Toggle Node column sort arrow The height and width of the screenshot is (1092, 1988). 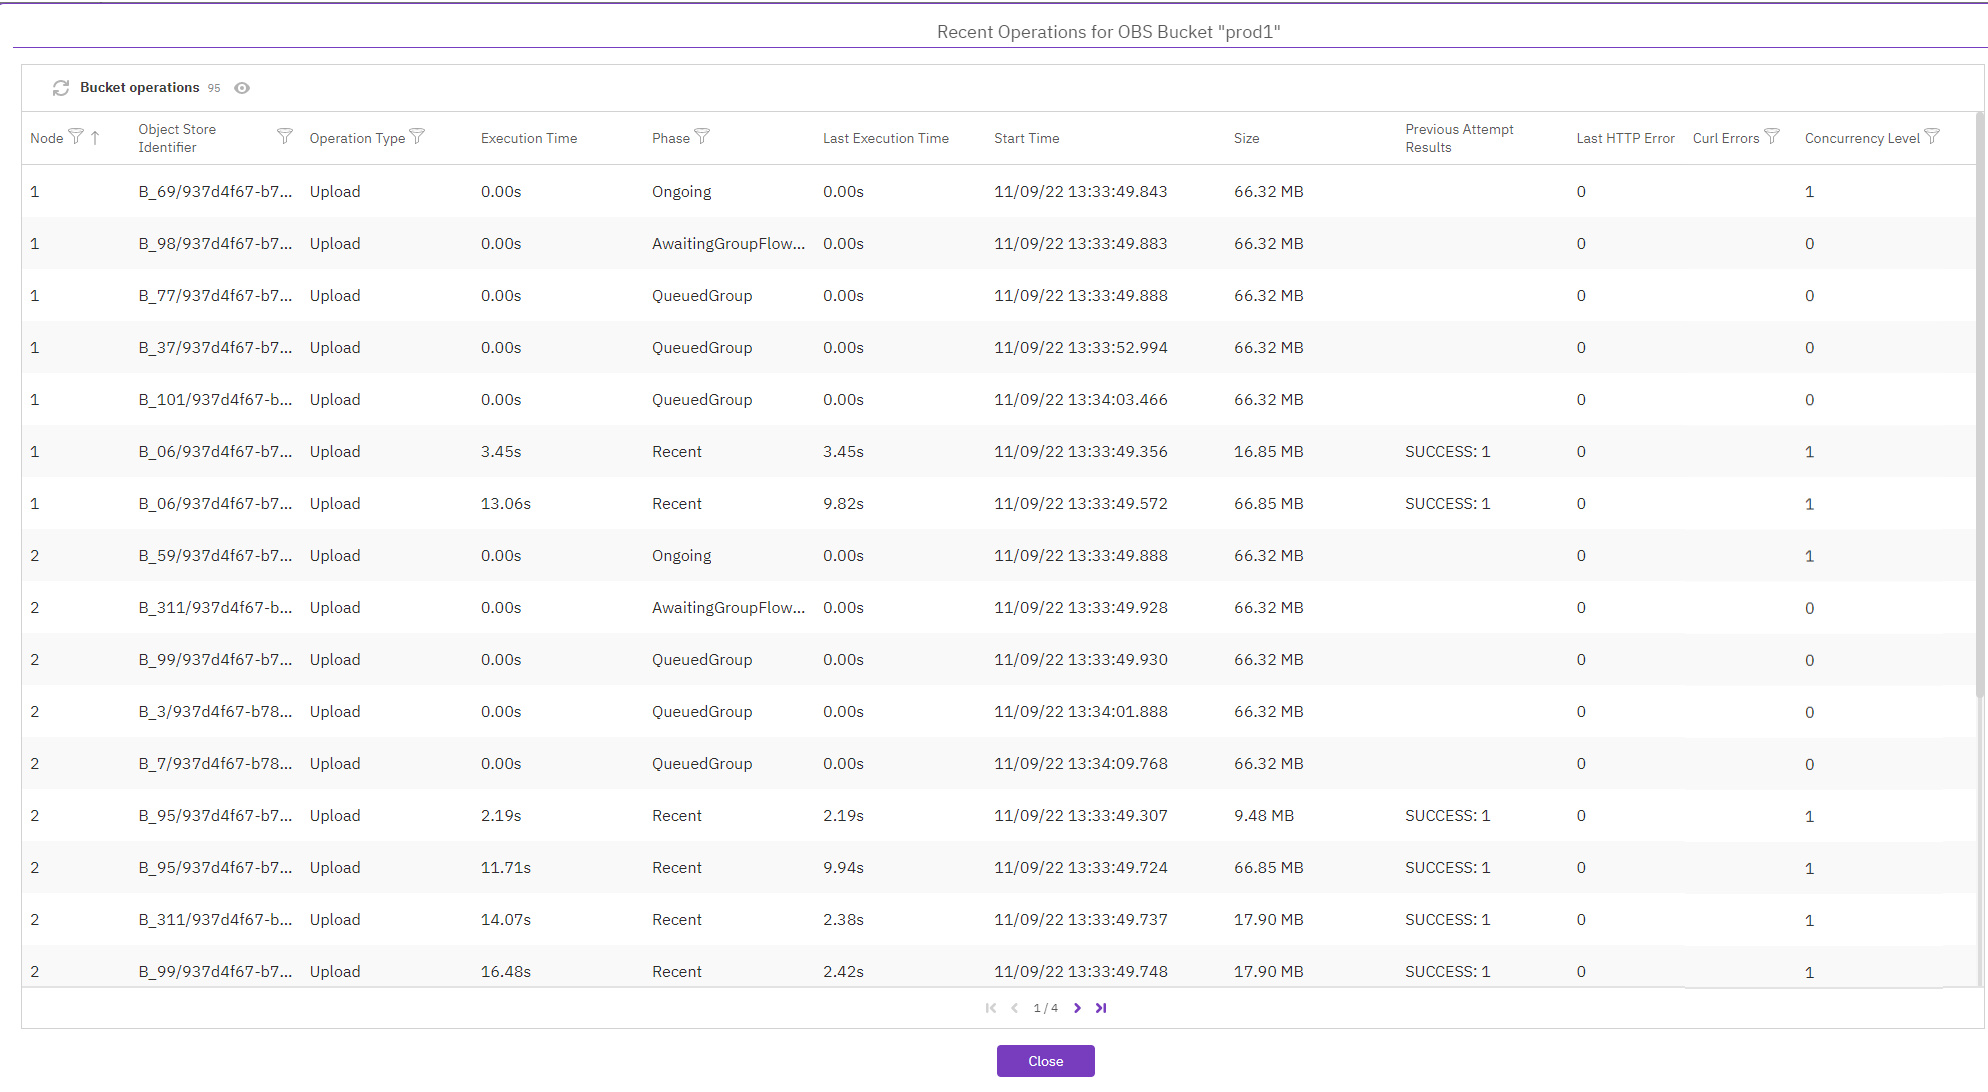coord(95,137)
